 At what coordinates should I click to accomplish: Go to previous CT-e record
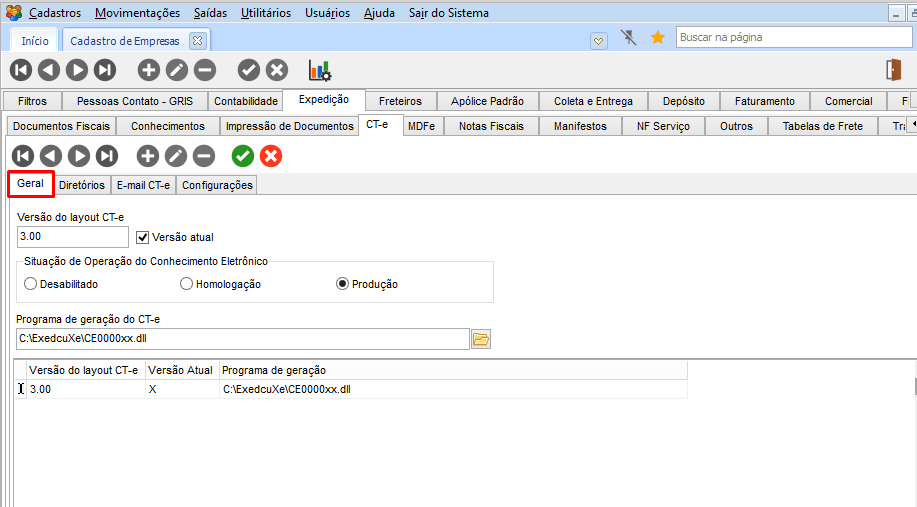[51, 156]
